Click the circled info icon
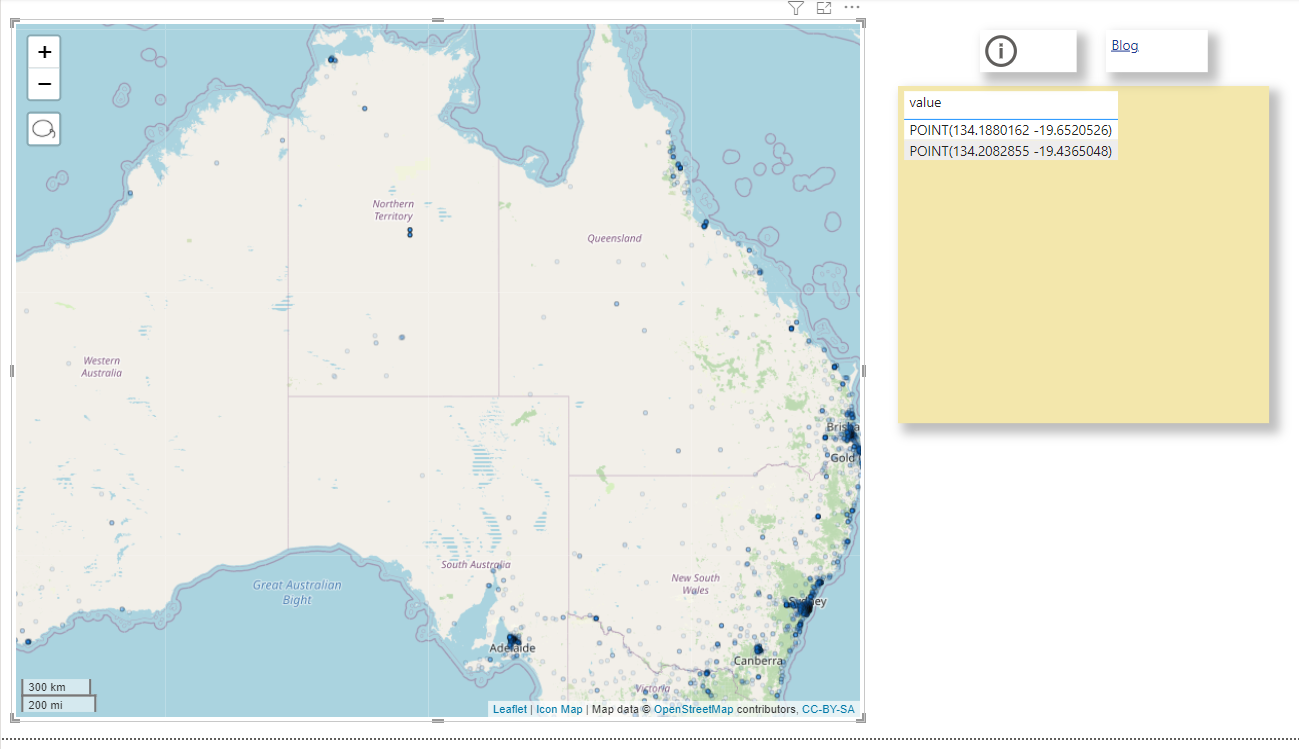The width and height of the screenshot is (1299, 749). pyautogui.click(x=1000, y=51)
